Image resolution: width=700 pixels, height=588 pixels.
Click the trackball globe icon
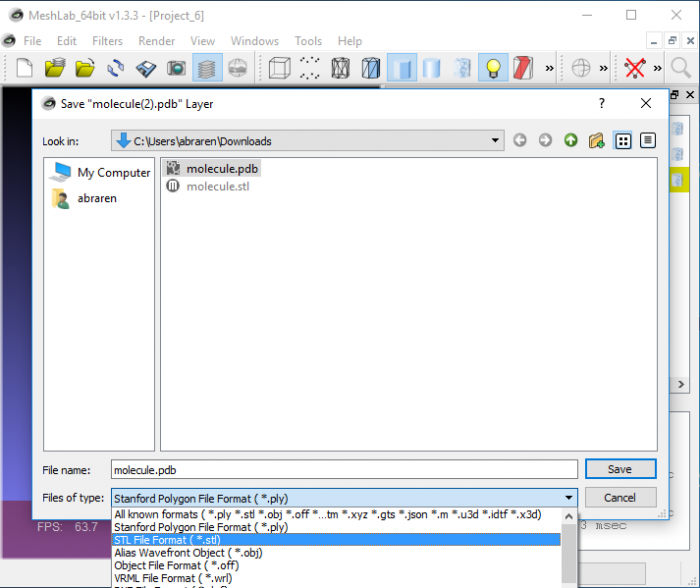coord(581,68)
